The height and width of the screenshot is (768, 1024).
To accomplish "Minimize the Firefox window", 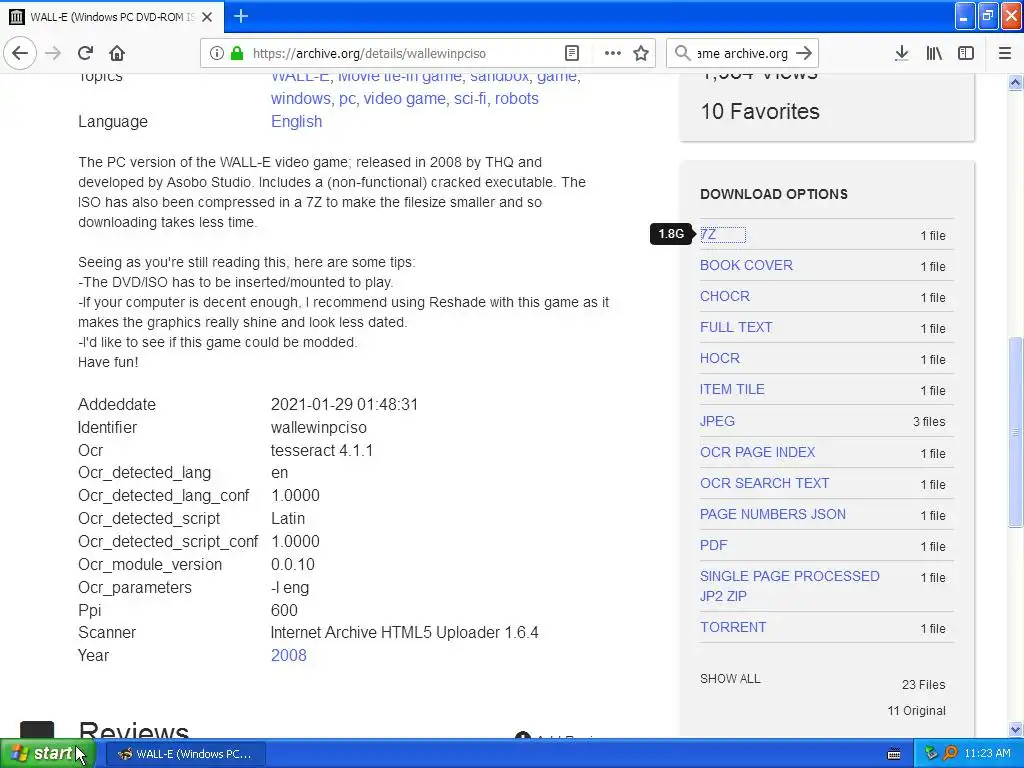I will pyautogui.click(x=965, y=16).
